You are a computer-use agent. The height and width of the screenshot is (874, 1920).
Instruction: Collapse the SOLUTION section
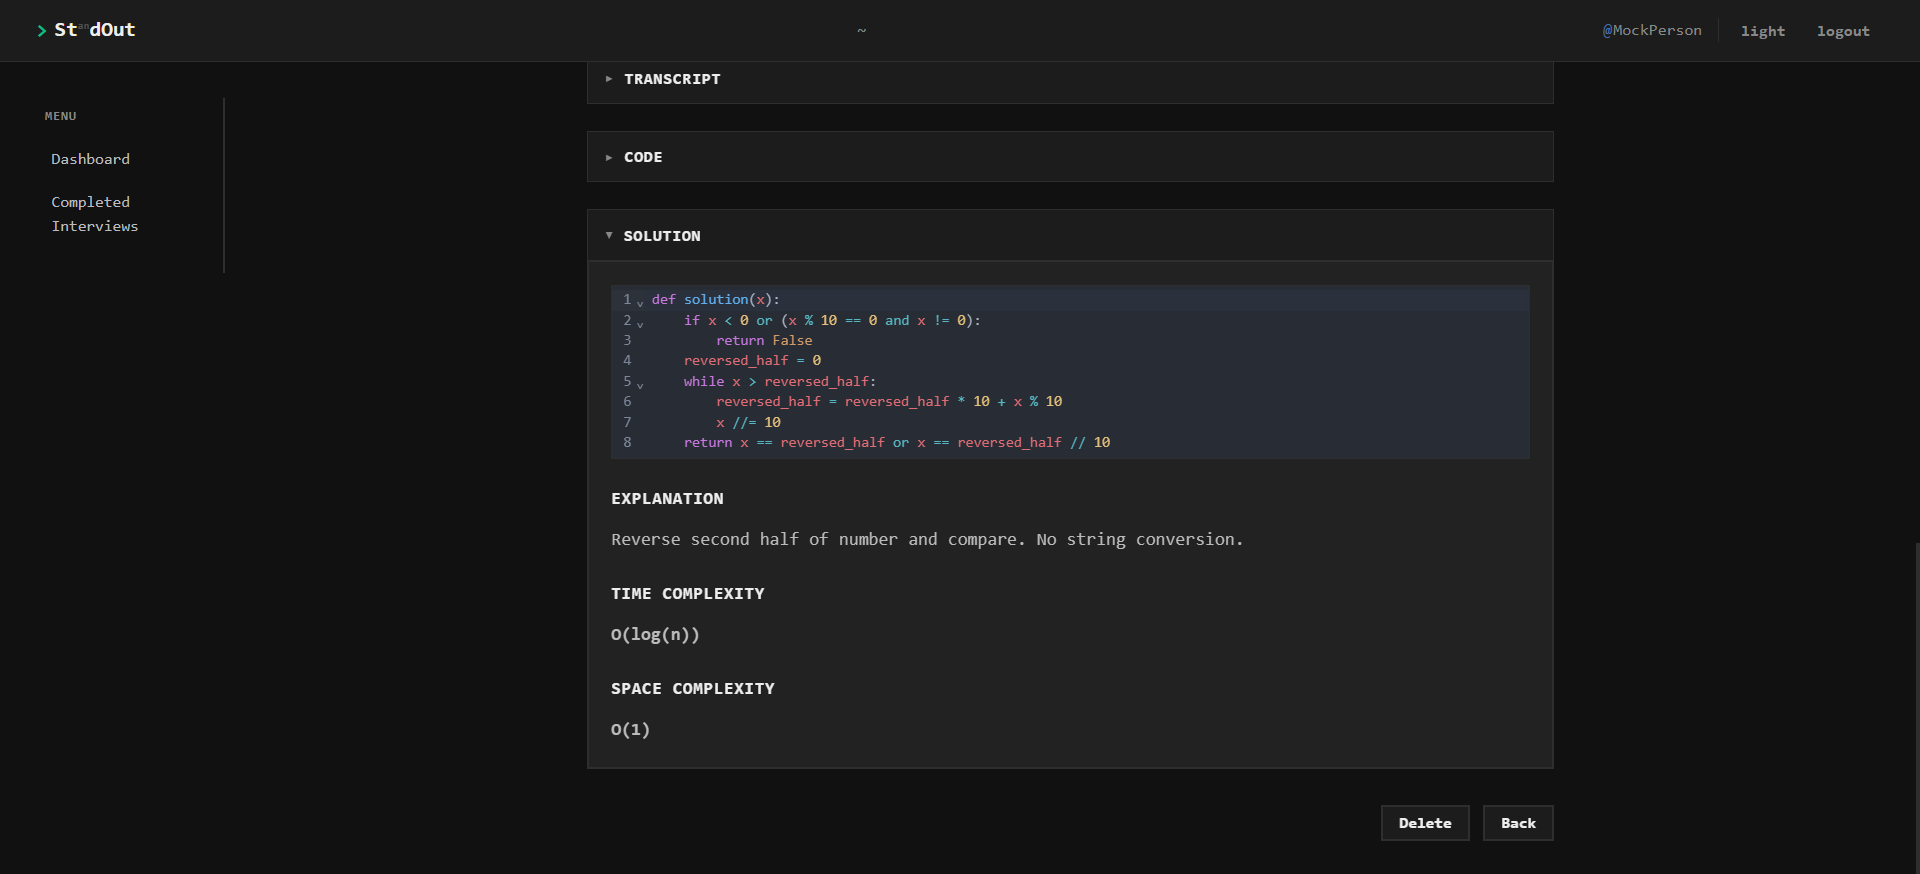click(1069, 236)
